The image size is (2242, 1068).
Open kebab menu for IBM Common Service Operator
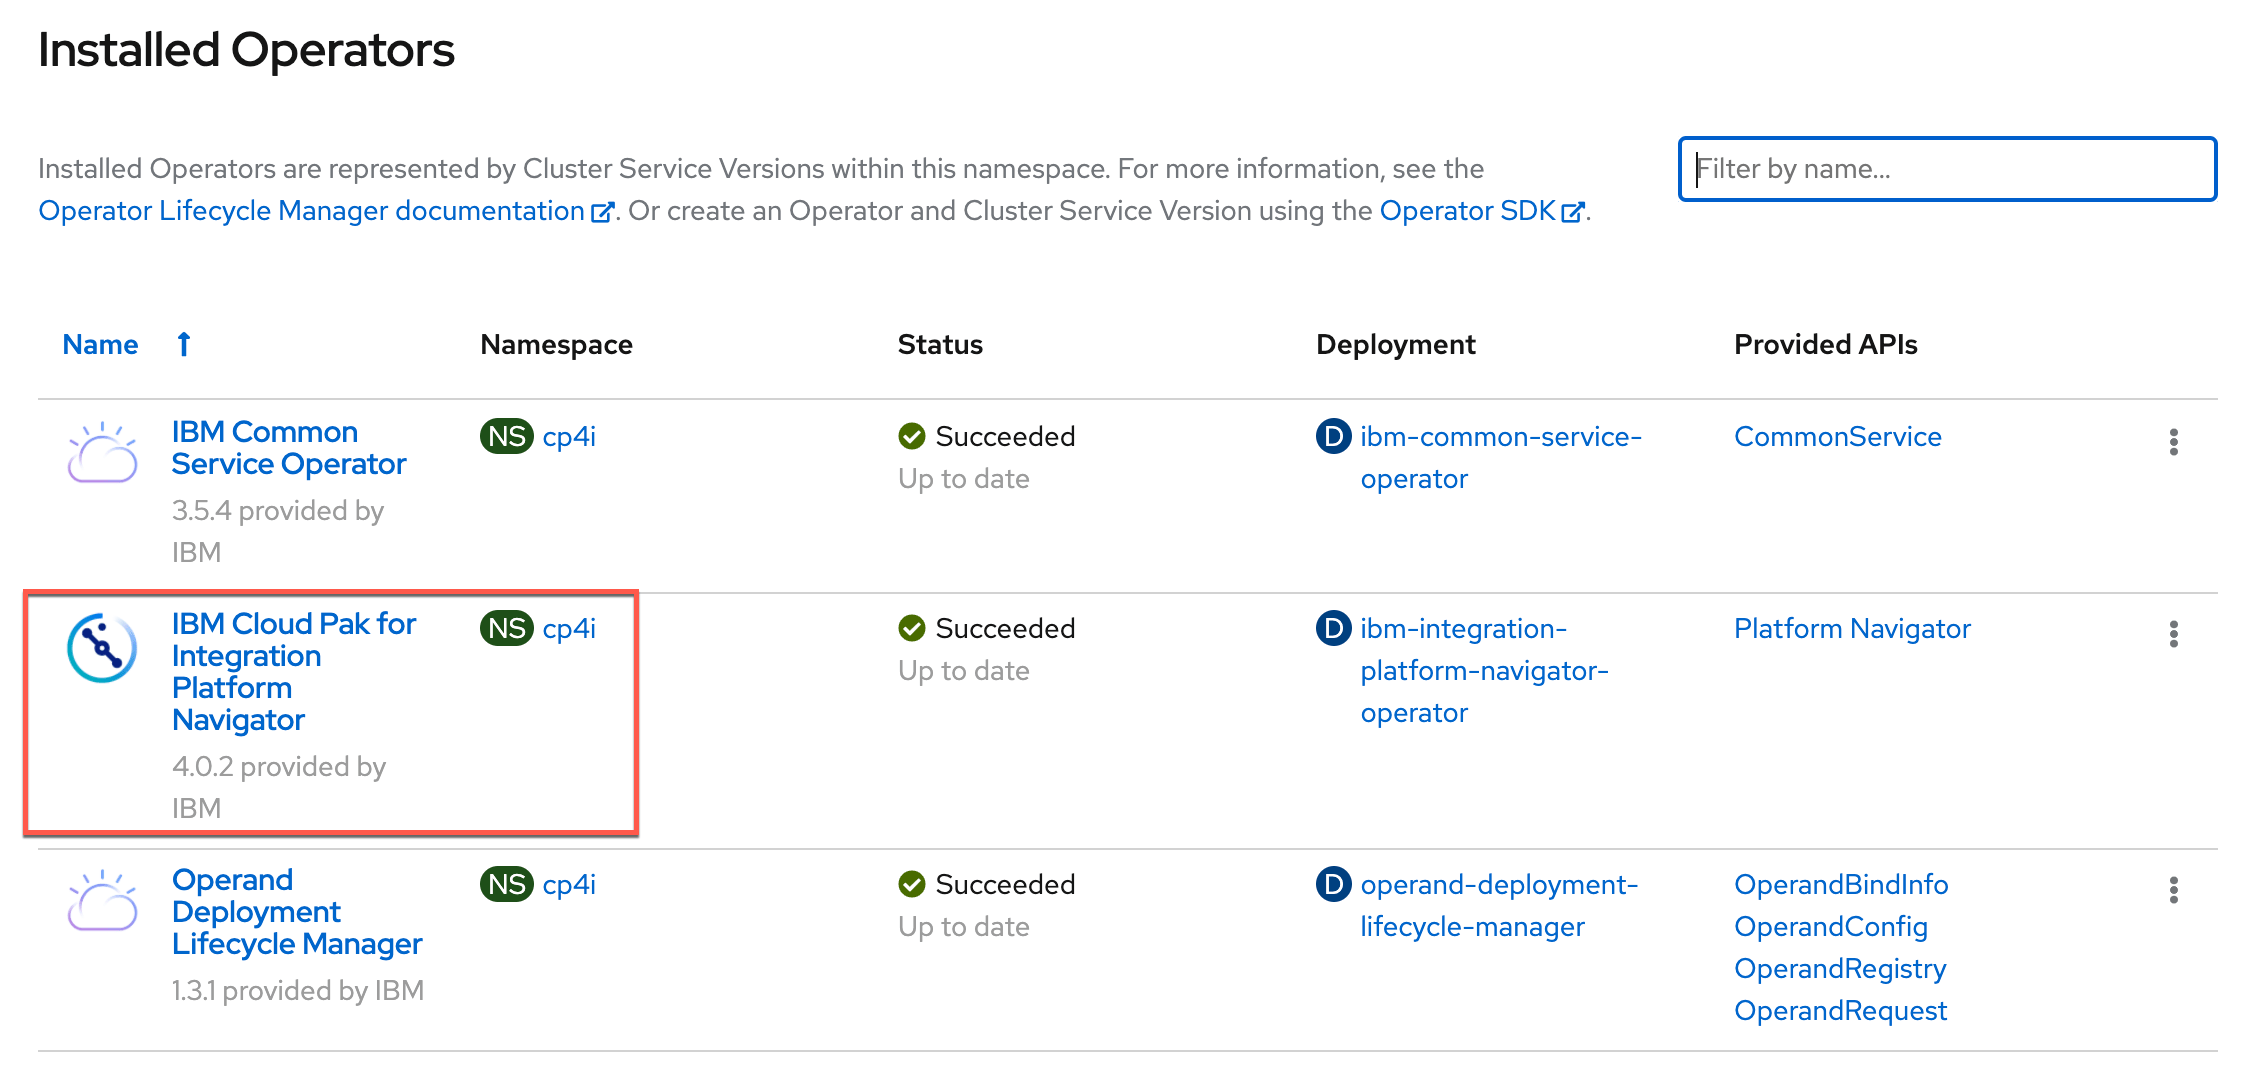(x=2173, y=442)
